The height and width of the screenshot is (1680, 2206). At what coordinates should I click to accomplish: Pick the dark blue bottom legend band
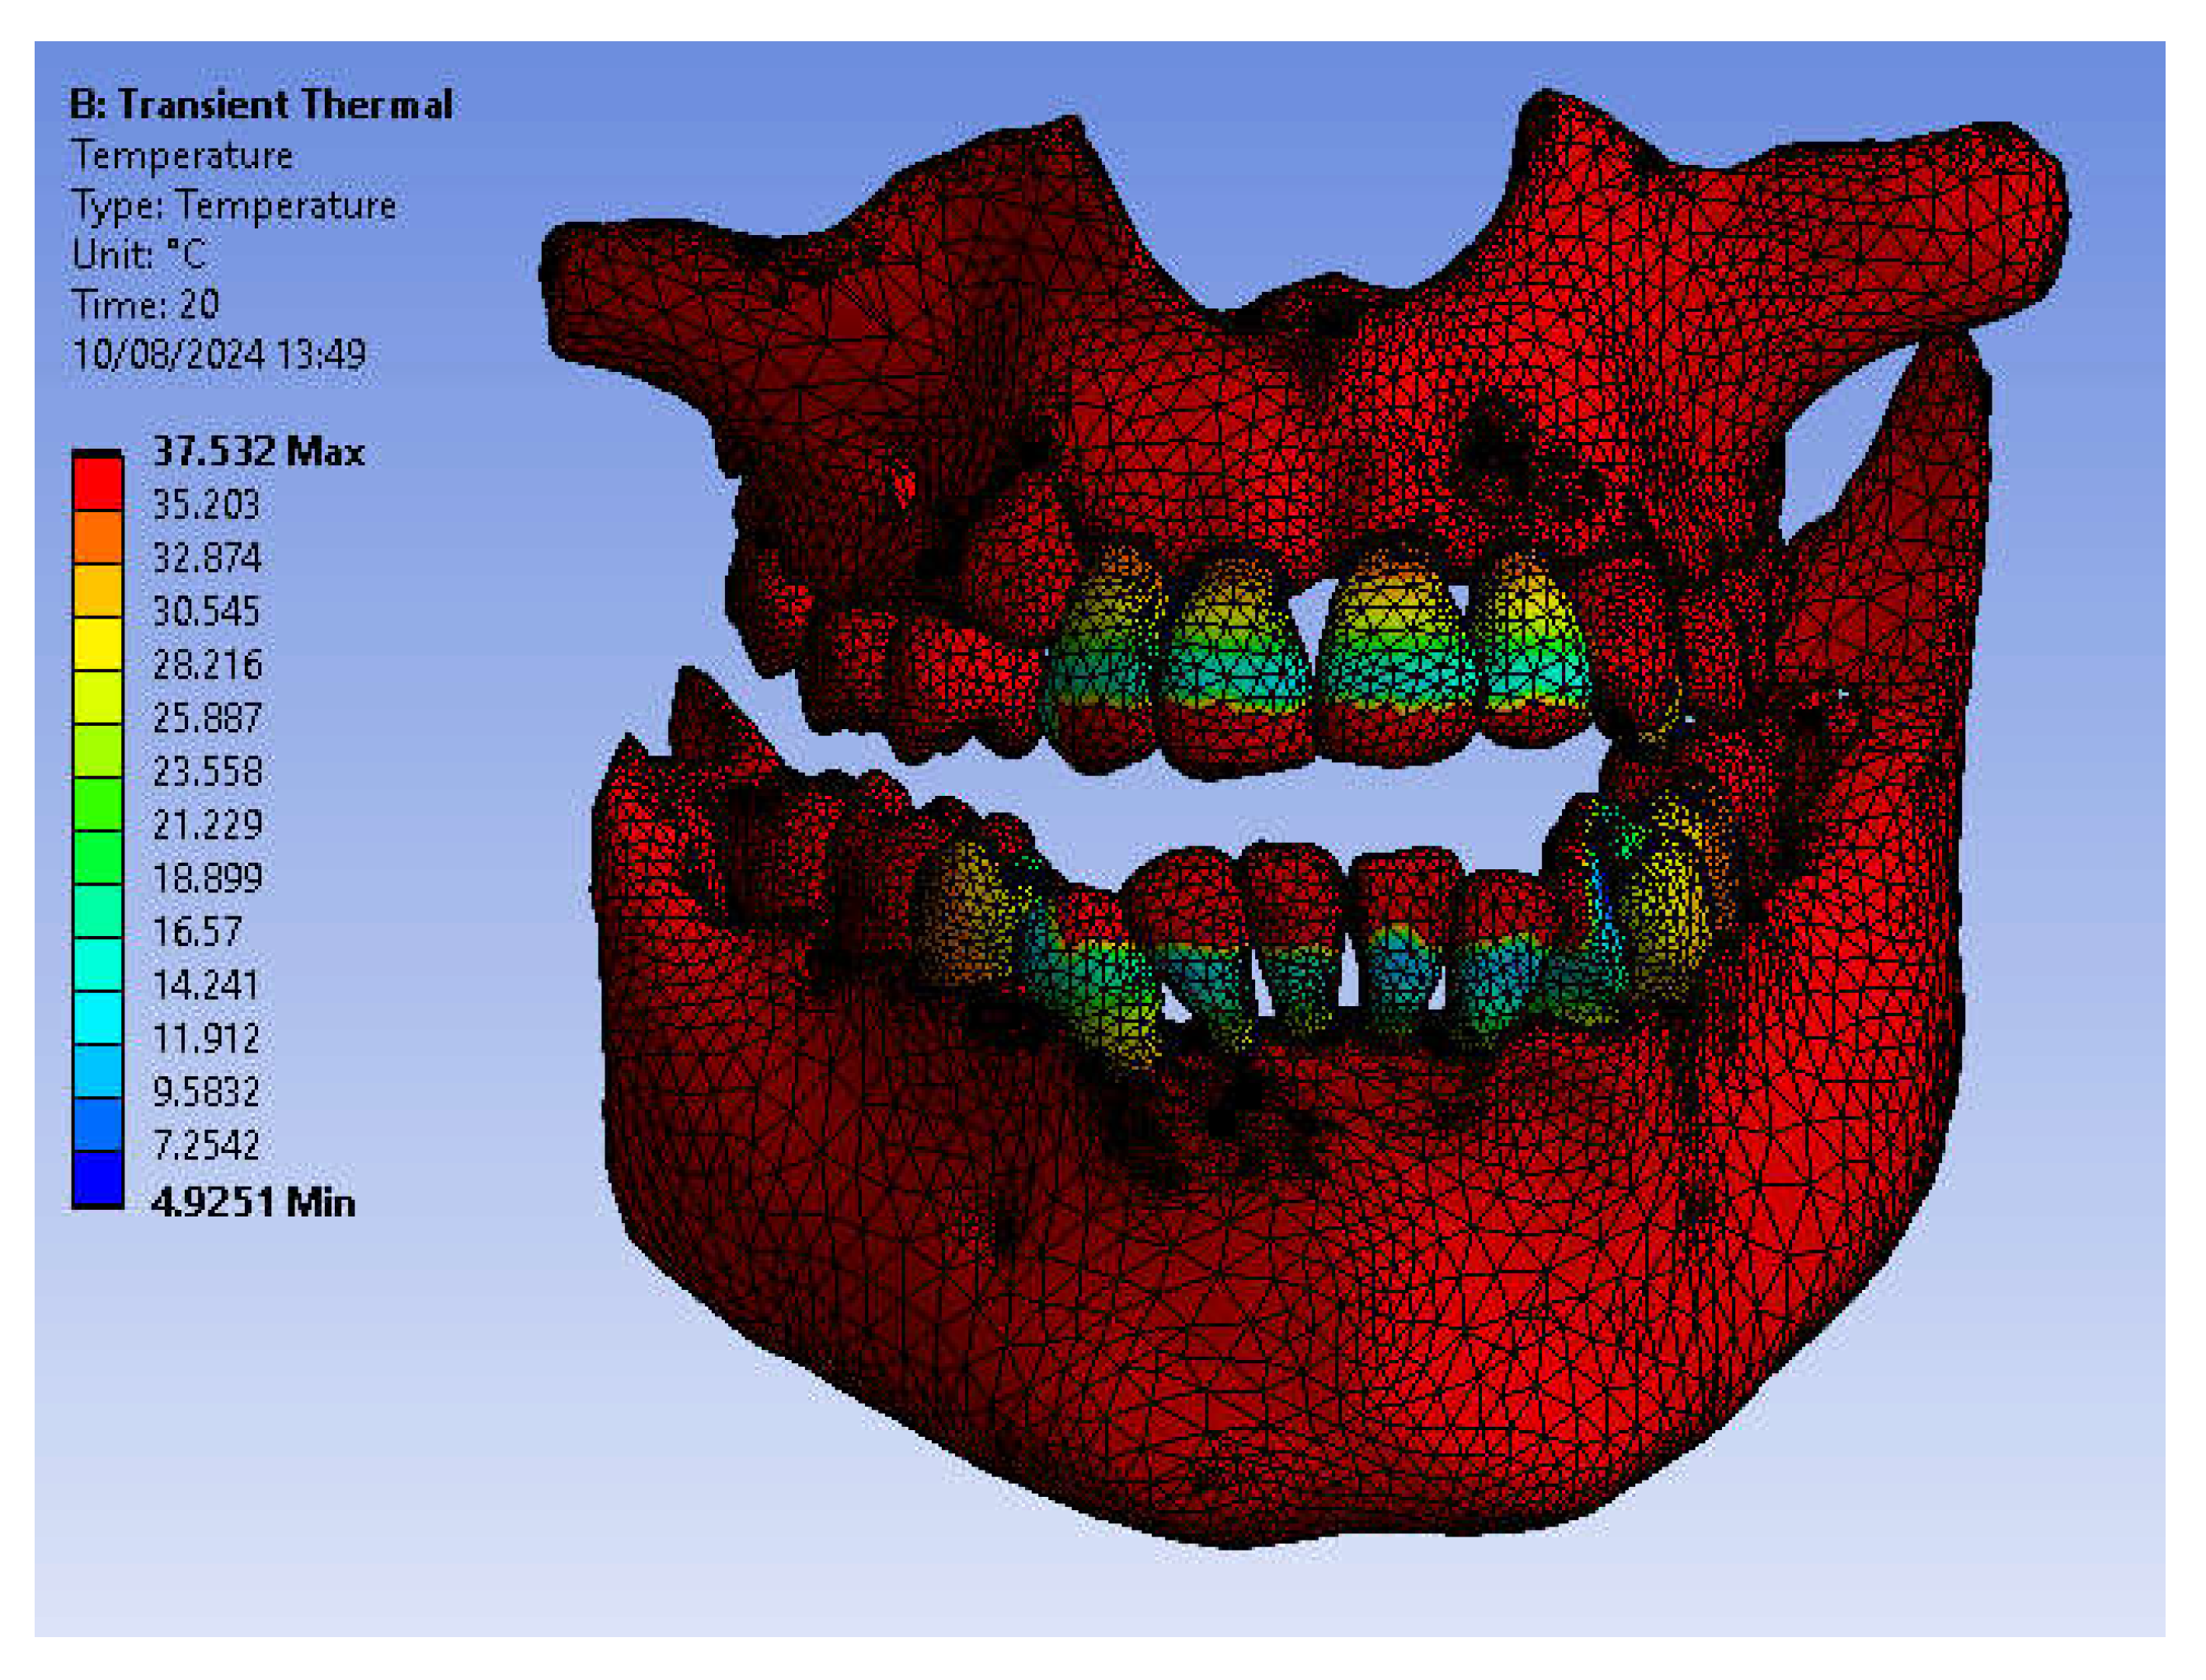[x=97, y=1178]
